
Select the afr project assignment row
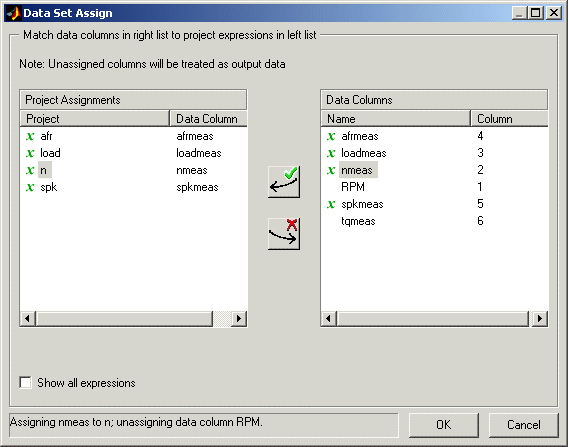tap(133, 136)
